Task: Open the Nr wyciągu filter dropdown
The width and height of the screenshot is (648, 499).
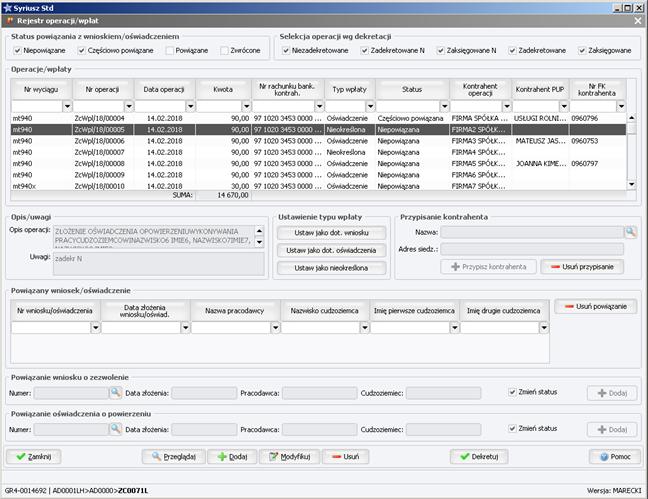Action: (x=67, y=106)
